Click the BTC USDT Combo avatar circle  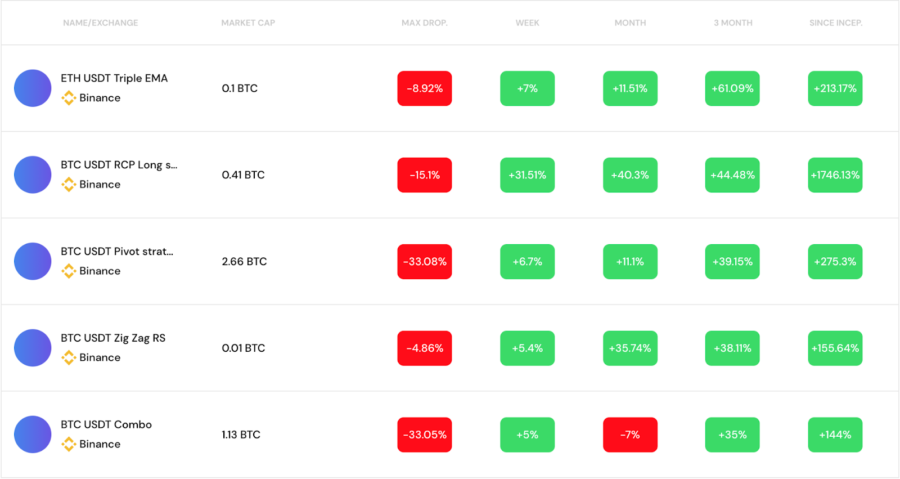33,435
